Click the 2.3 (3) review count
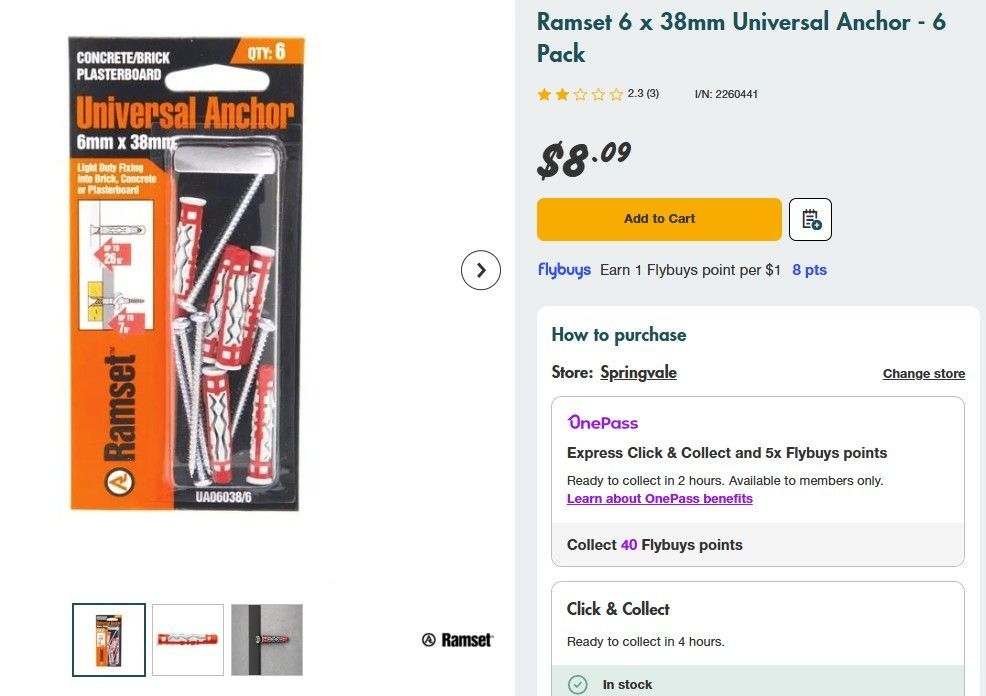This screenshot has width=986, height=696. (x=643, y=94)
